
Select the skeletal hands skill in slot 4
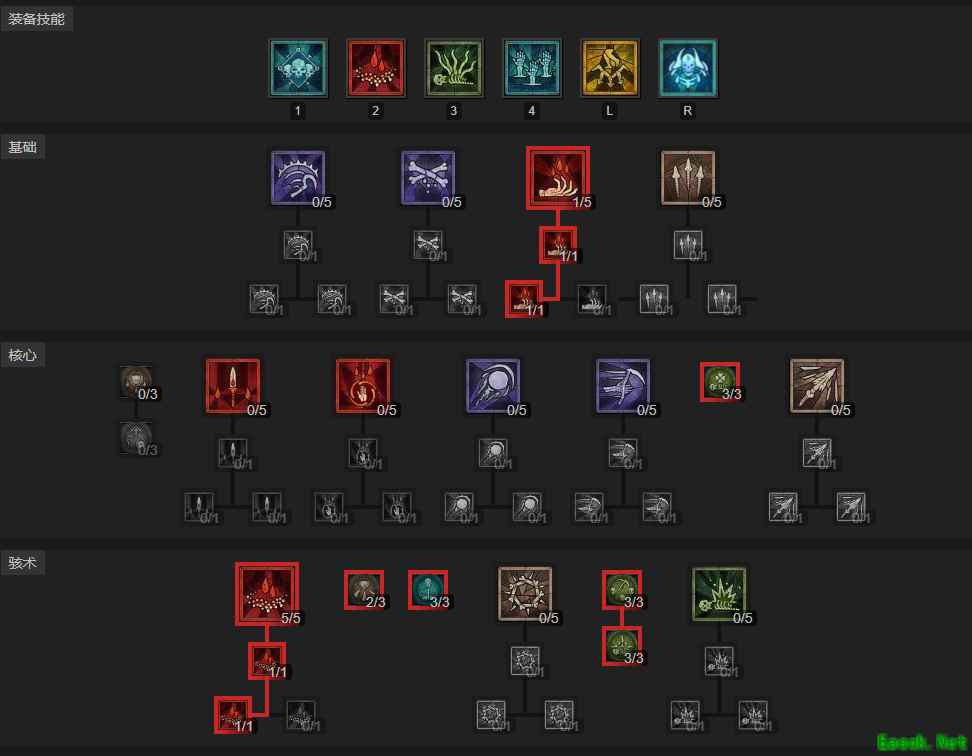pos(532,68)
